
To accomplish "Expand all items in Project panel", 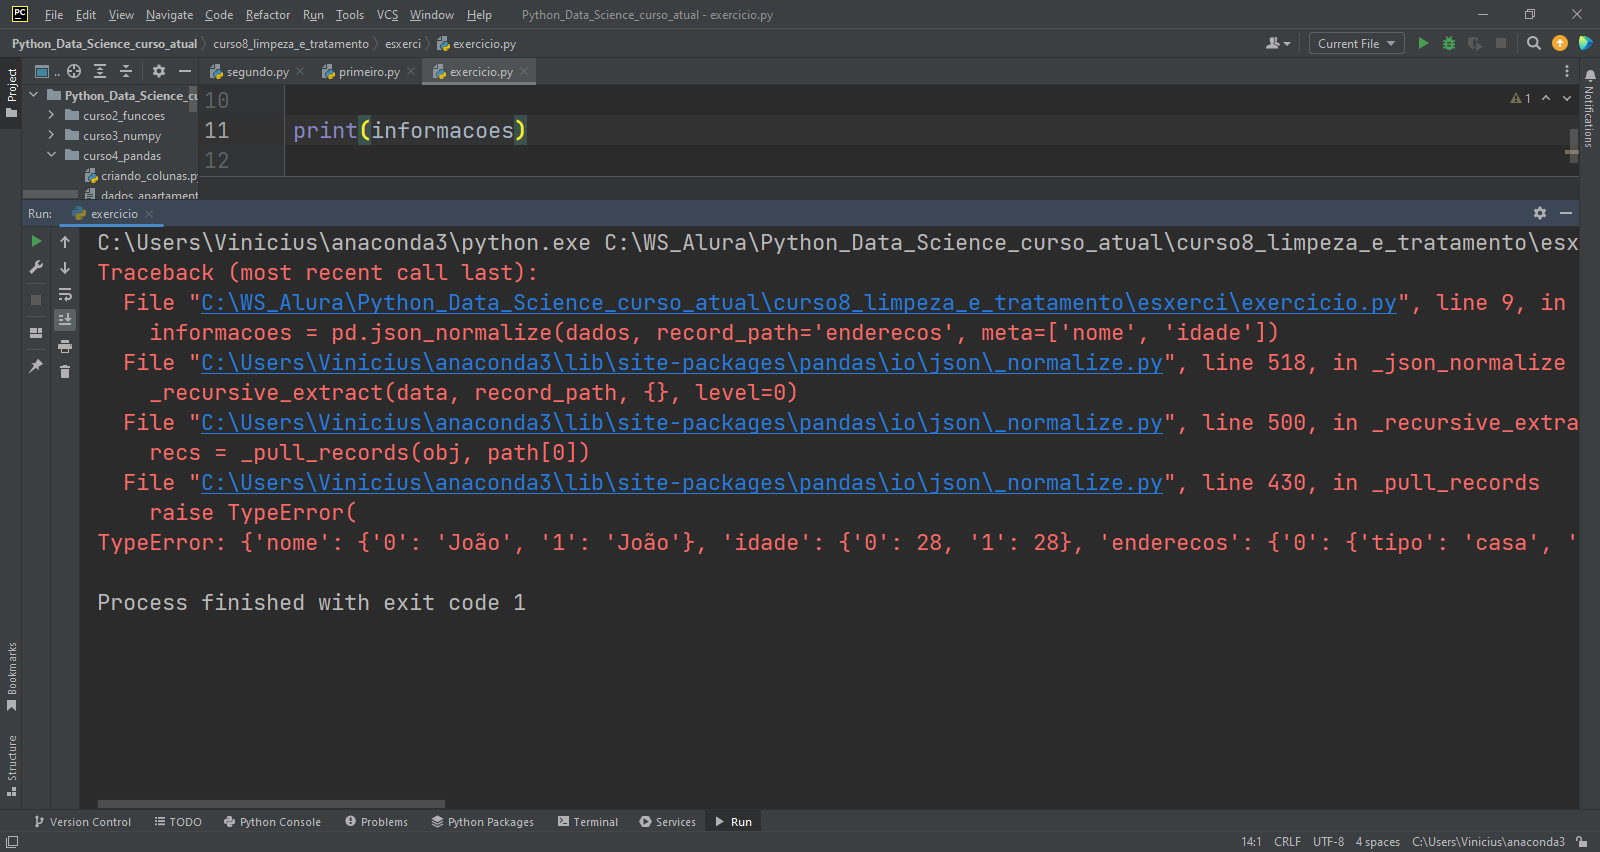I will [x=100, y=71].
